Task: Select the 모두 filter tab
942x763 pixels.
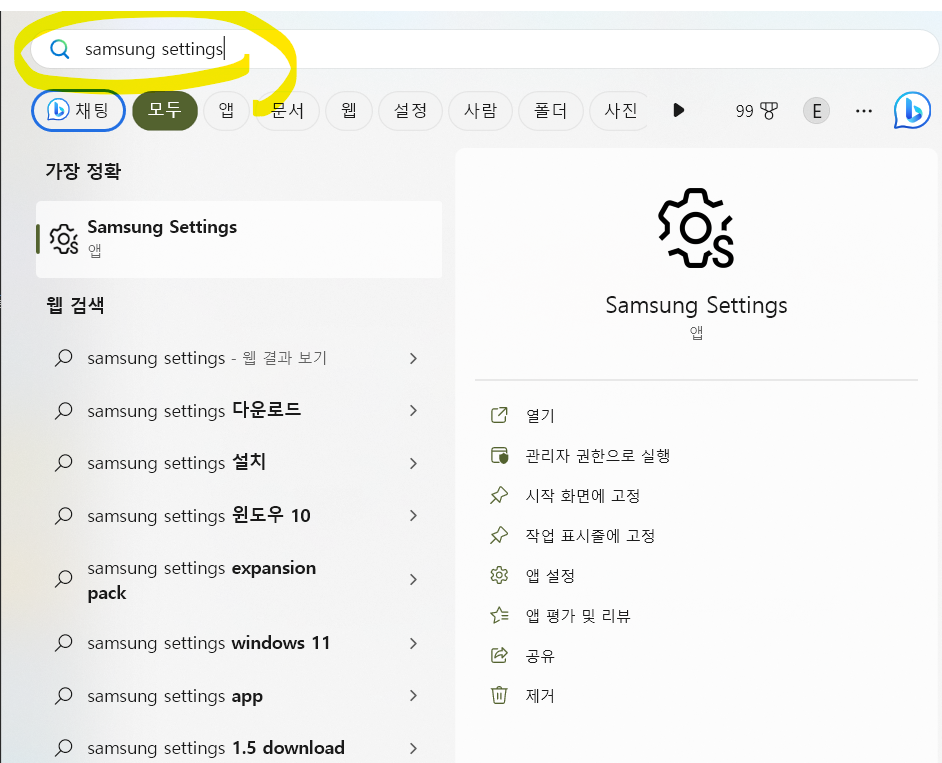Action: (165, 111)
